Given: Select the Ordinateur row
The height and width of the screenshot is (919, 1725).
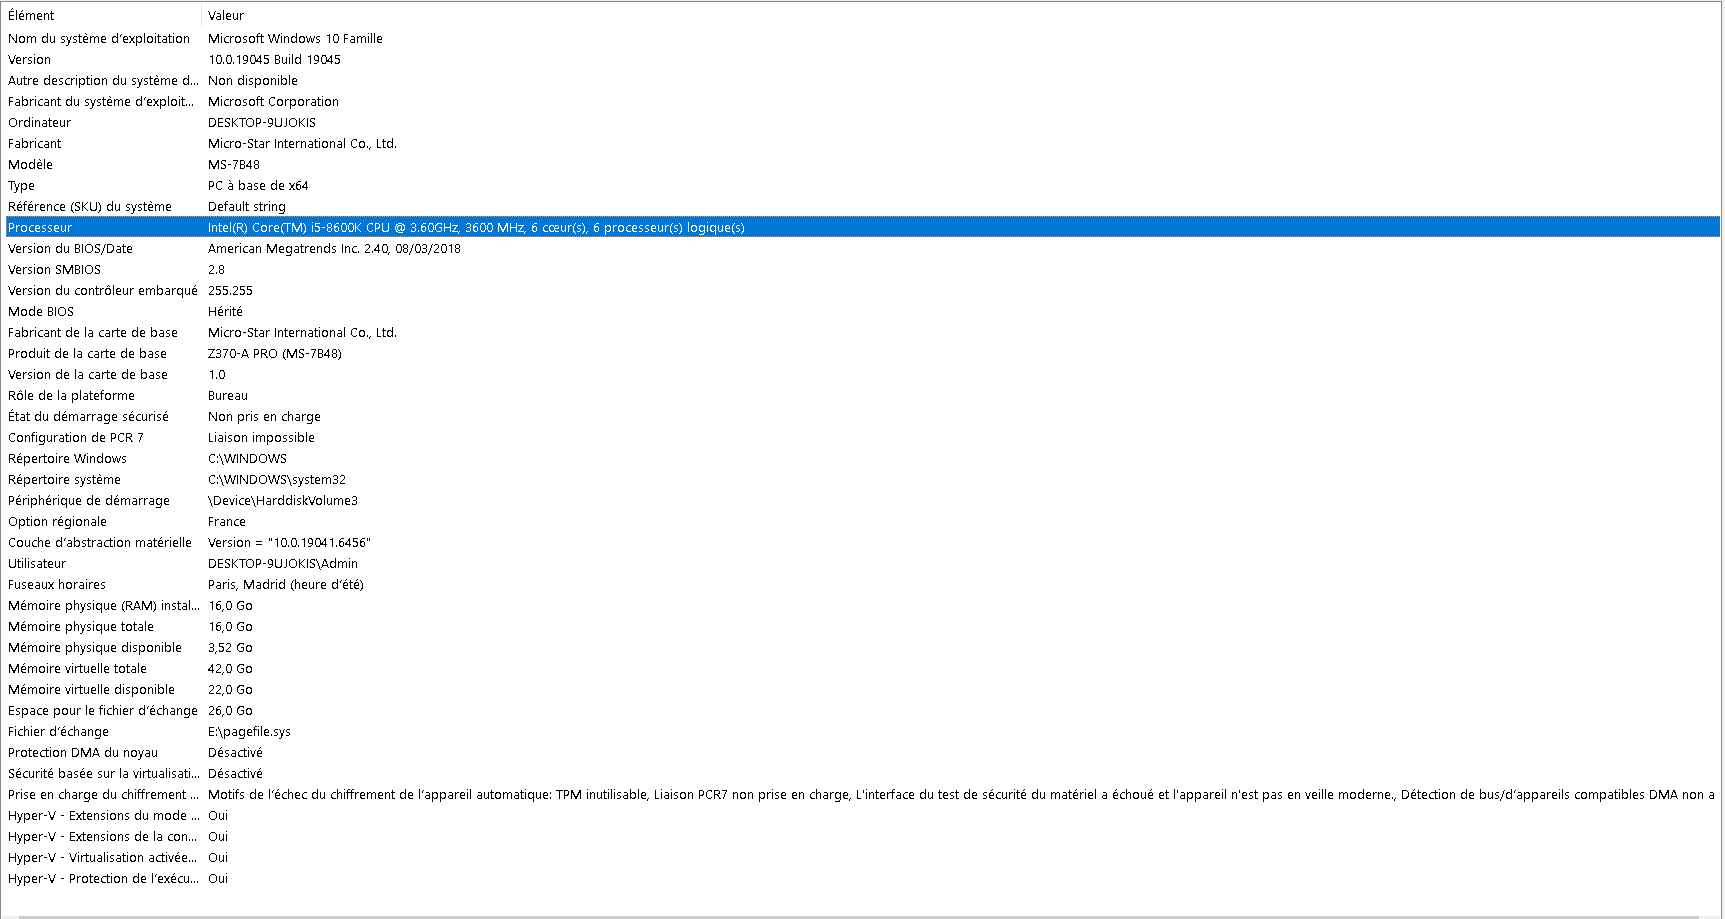Looking at the screenshot, I should (x=862, y=122).
